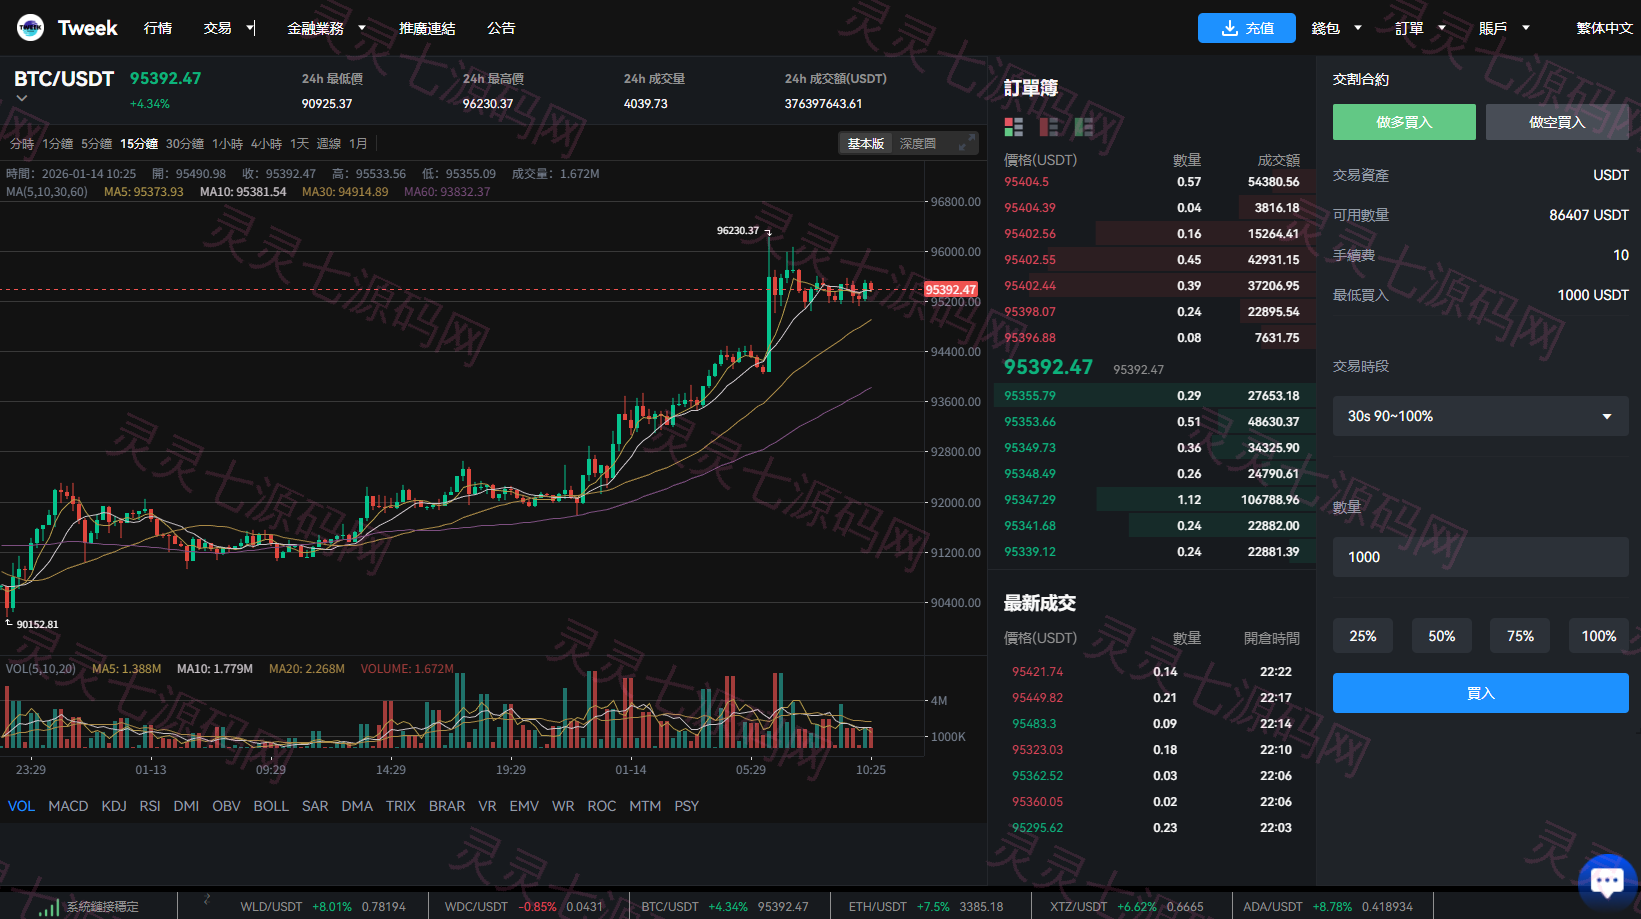This screenshot has height=919, width=1641.
Task: Open the 推廣連結 menu item
Action: tap(427, 28)
